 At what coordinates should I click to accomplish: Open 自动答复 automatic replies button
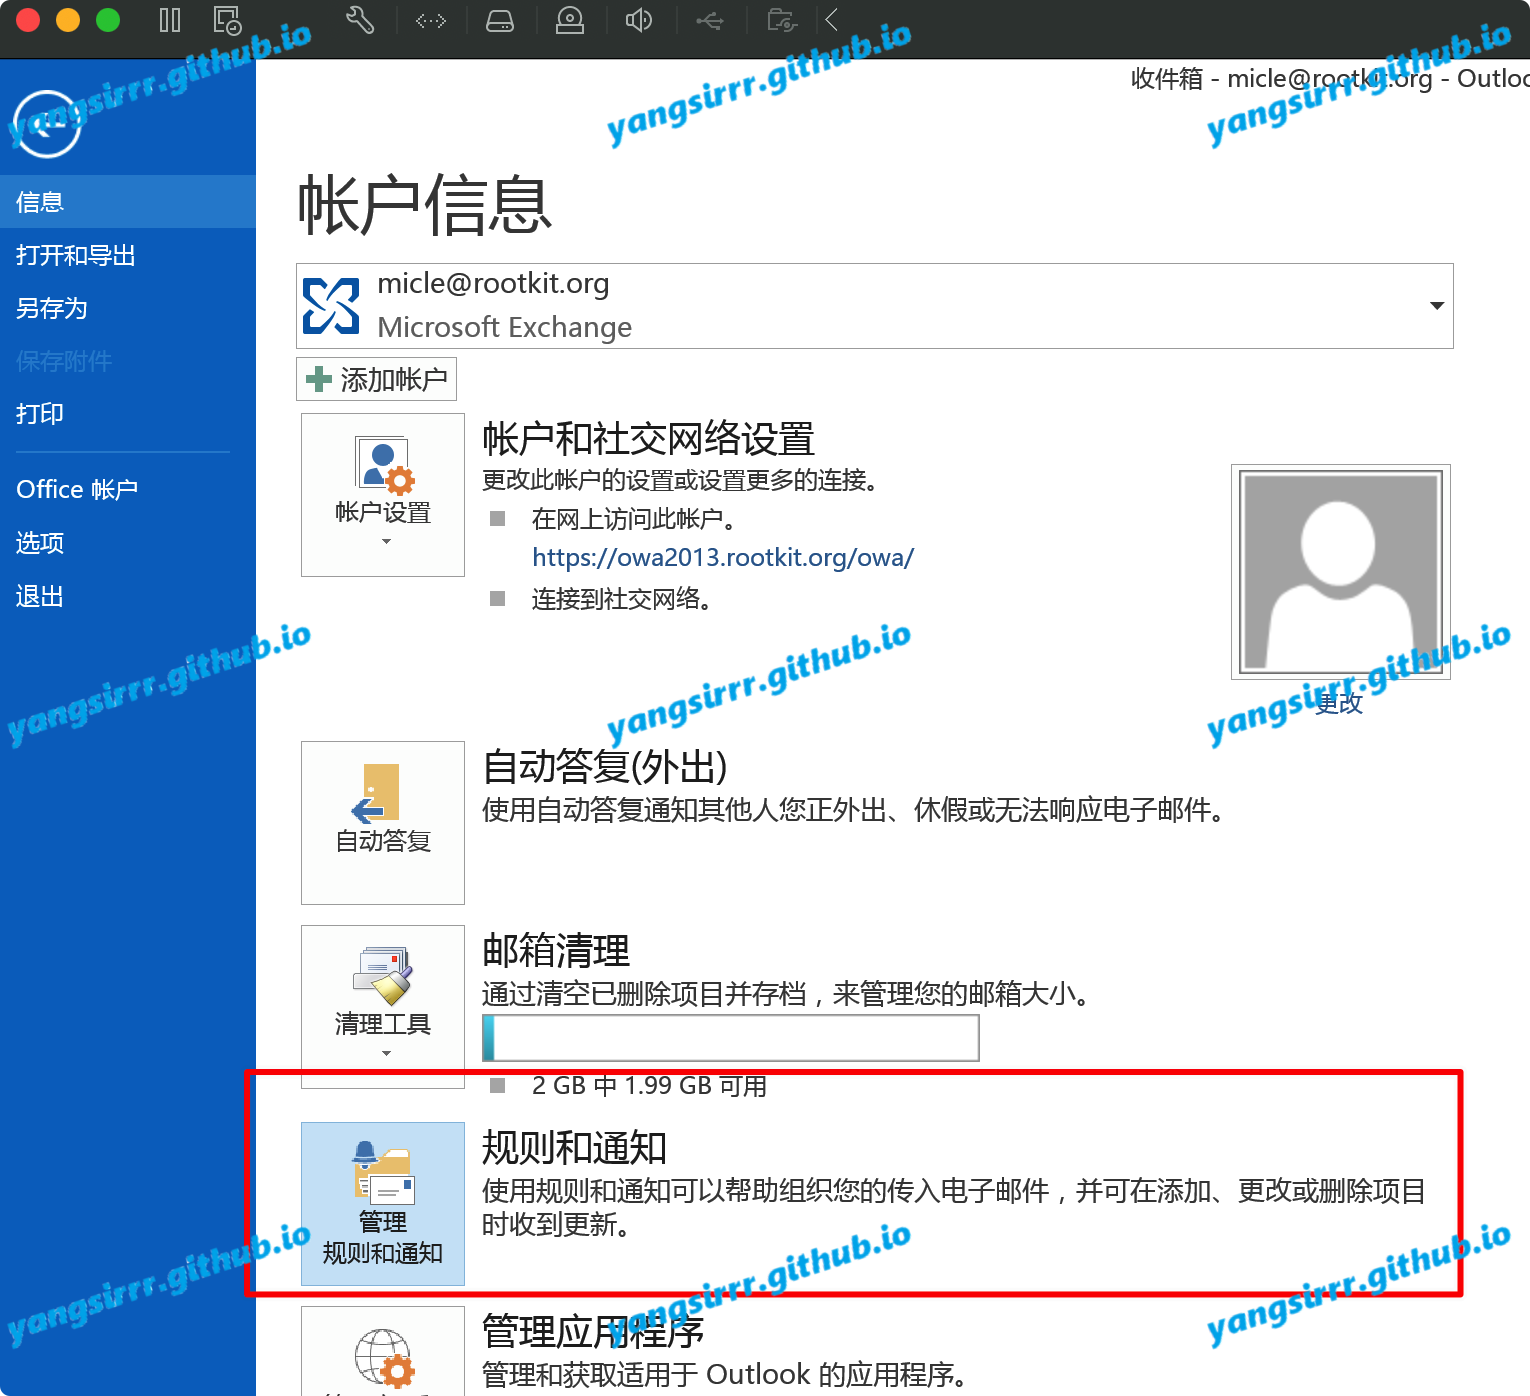tap(383, 823)
